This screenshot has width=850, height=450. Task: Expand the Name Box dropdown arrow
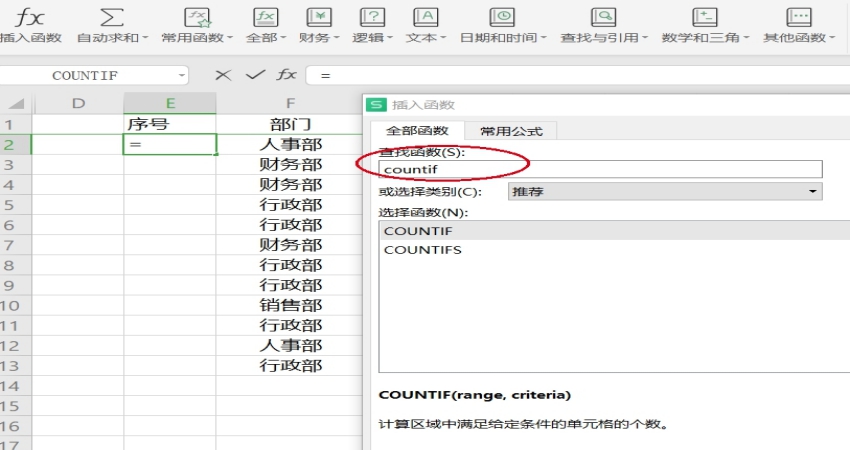181,75
